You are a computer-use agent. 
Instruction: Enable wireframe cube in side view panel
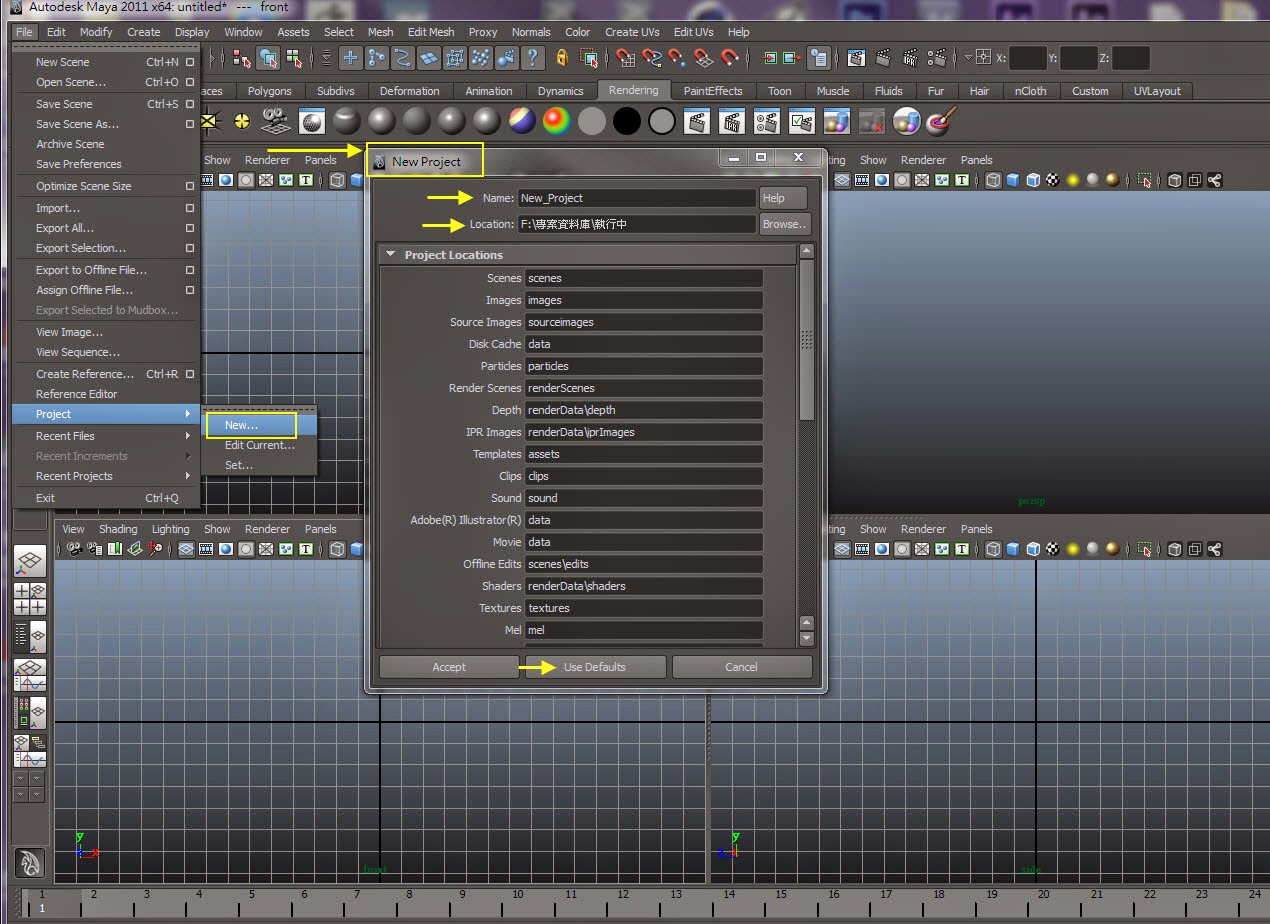993,549
